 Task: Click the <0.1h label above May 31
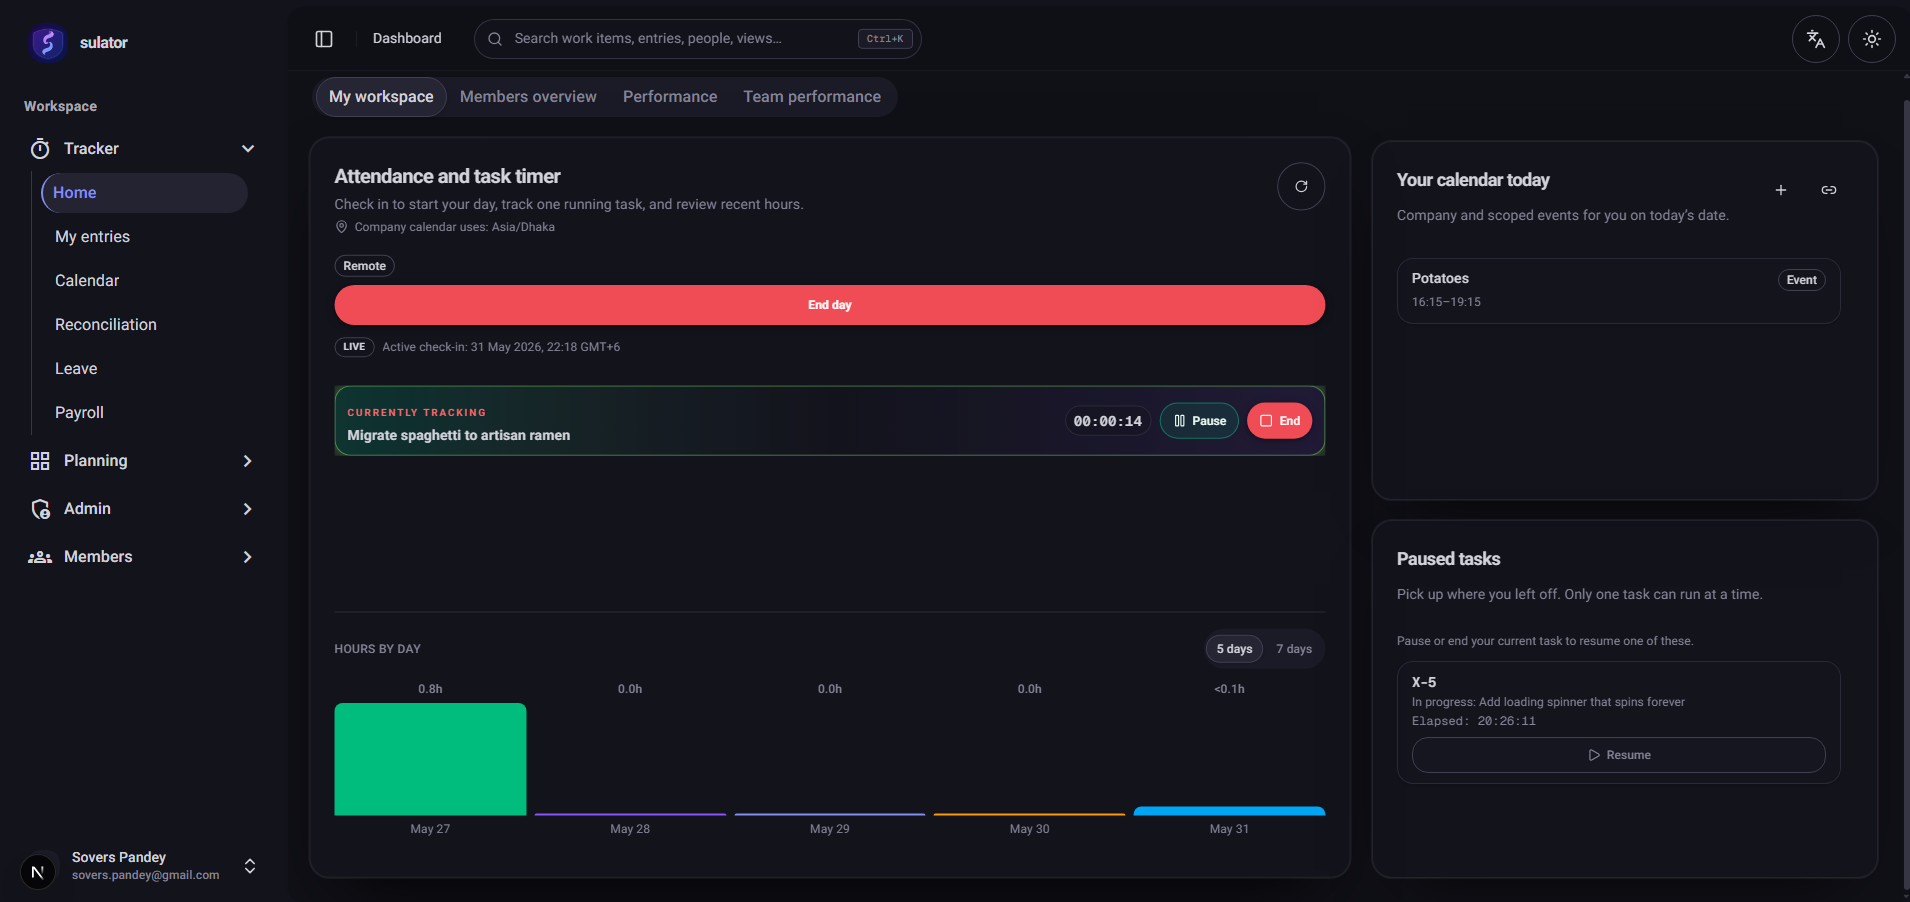click(1229, 689)
